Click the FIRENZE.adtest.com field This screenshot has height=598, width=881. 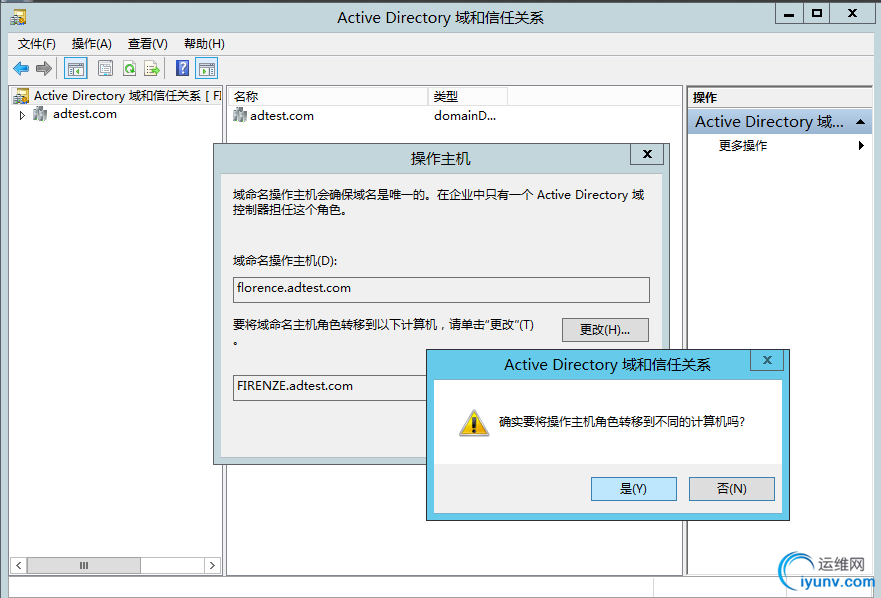(x=330, y=388)
